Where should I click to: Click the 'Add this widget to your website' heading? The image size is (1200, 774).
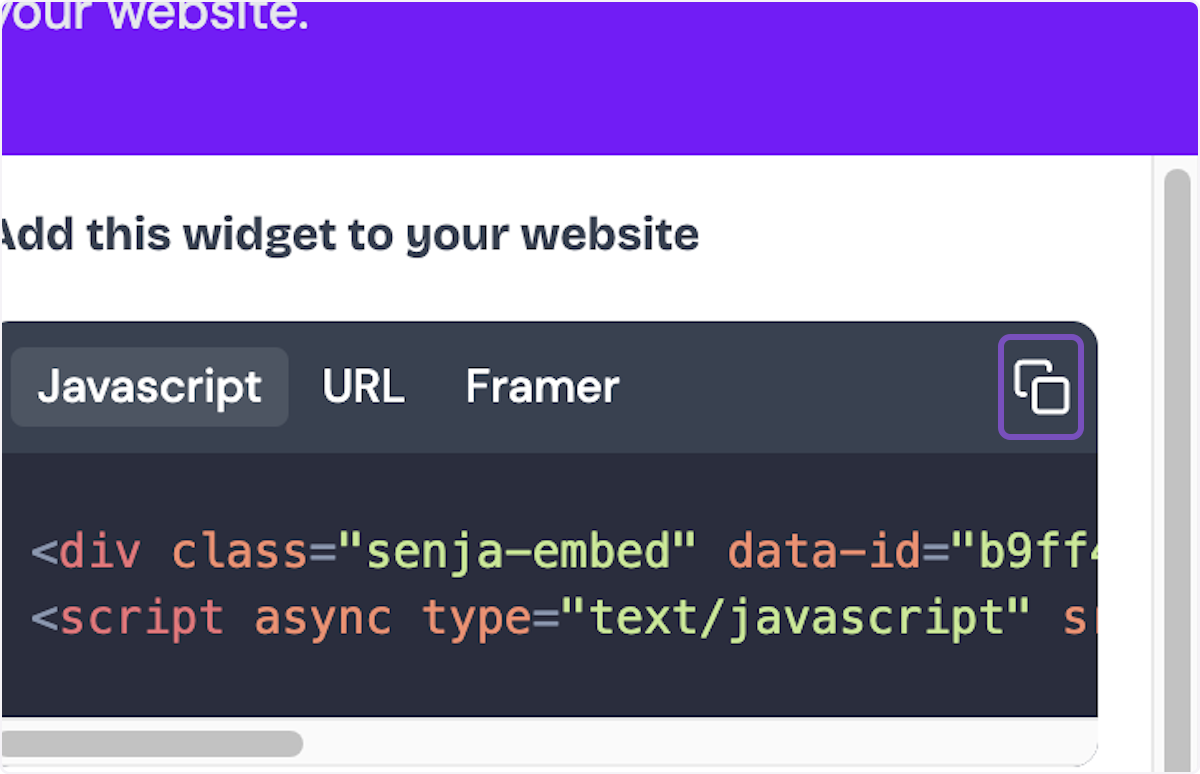point(349,234)
